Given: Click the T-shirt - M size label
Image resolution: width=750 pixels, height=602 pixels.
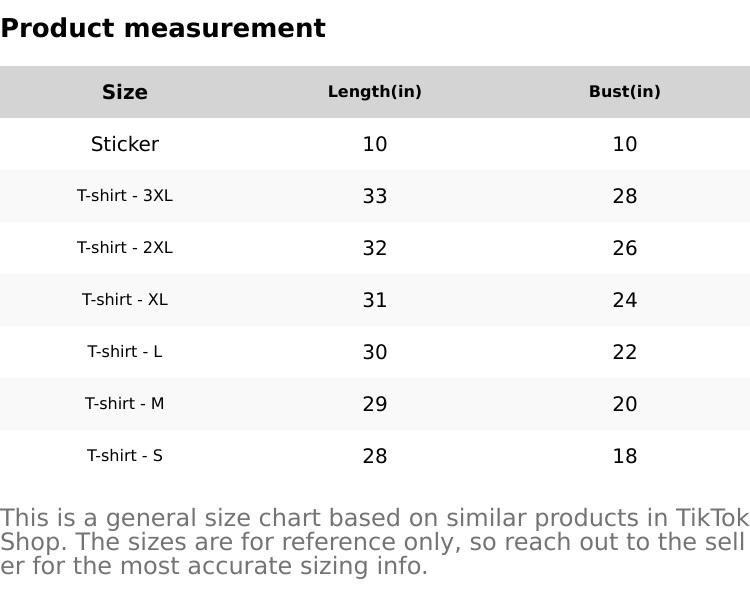Looking at the screenshot, I should tap(125, 404).
